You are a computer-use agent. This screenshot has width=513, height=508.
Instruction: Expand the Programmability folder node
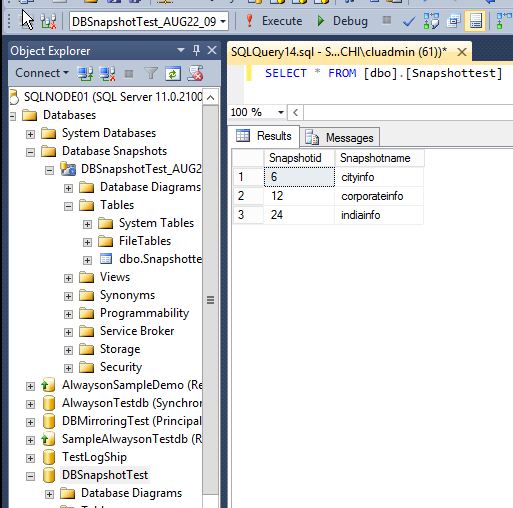pos(68,314)
